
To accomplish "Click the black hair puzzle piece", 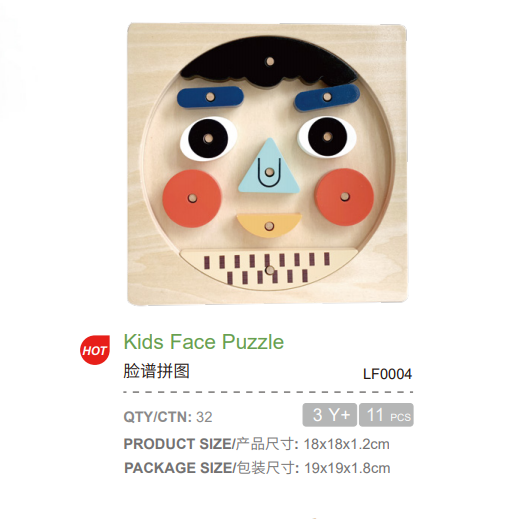I will [x=269, y=64].
